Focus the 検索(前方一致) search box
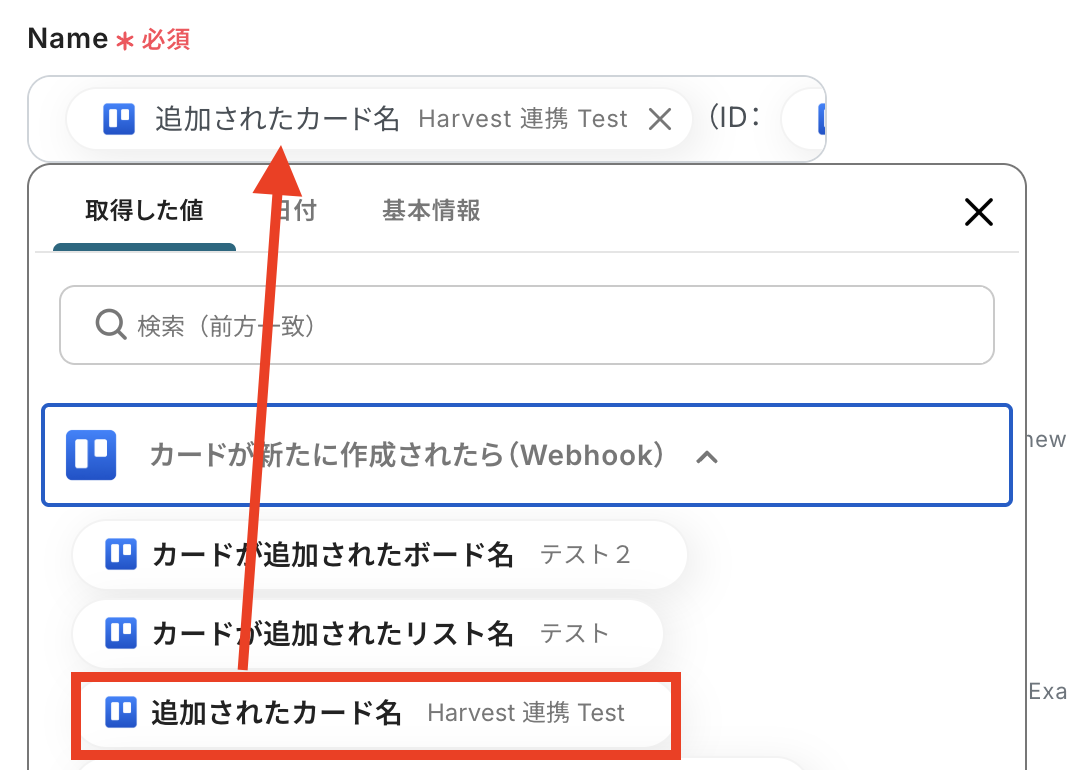The height and width of the screenshot is (770, 1068). (x=527, y=325)
